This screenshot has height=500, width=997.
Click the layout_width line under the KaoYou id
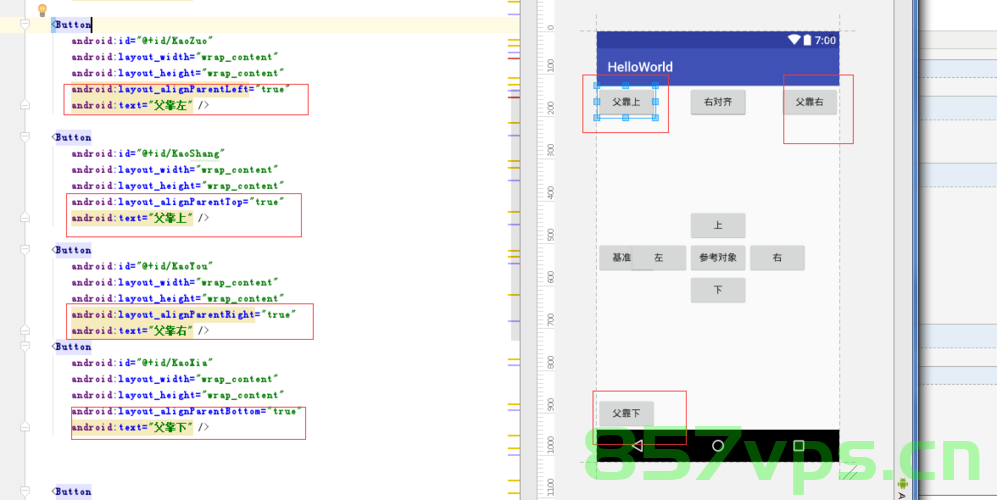pyautogui.click(x=174, y=282)
